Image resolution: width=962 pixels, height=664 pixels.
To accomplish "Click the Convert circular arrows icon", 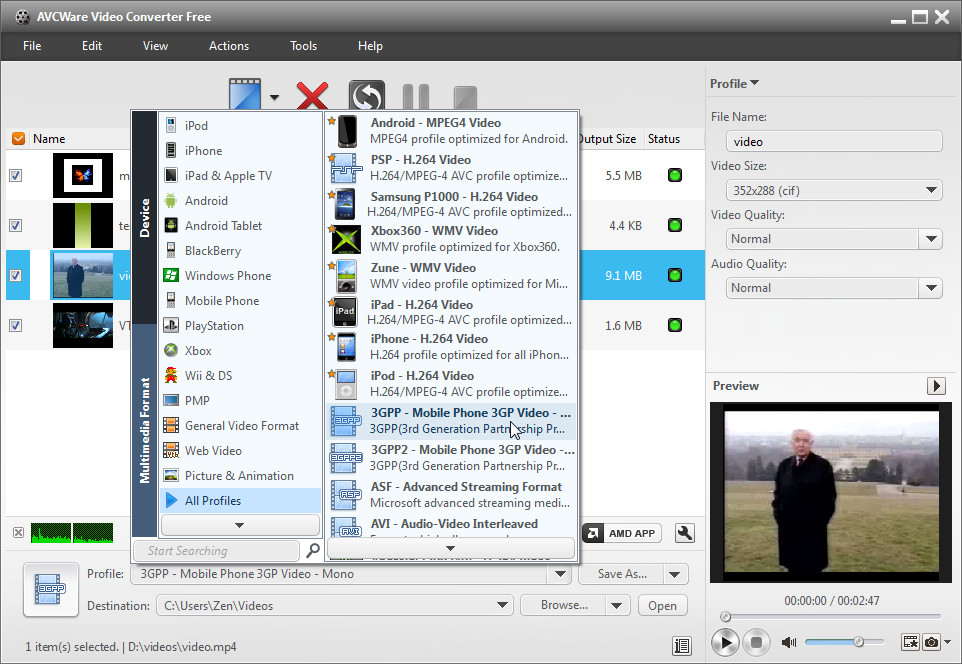I will pos(366,98).
